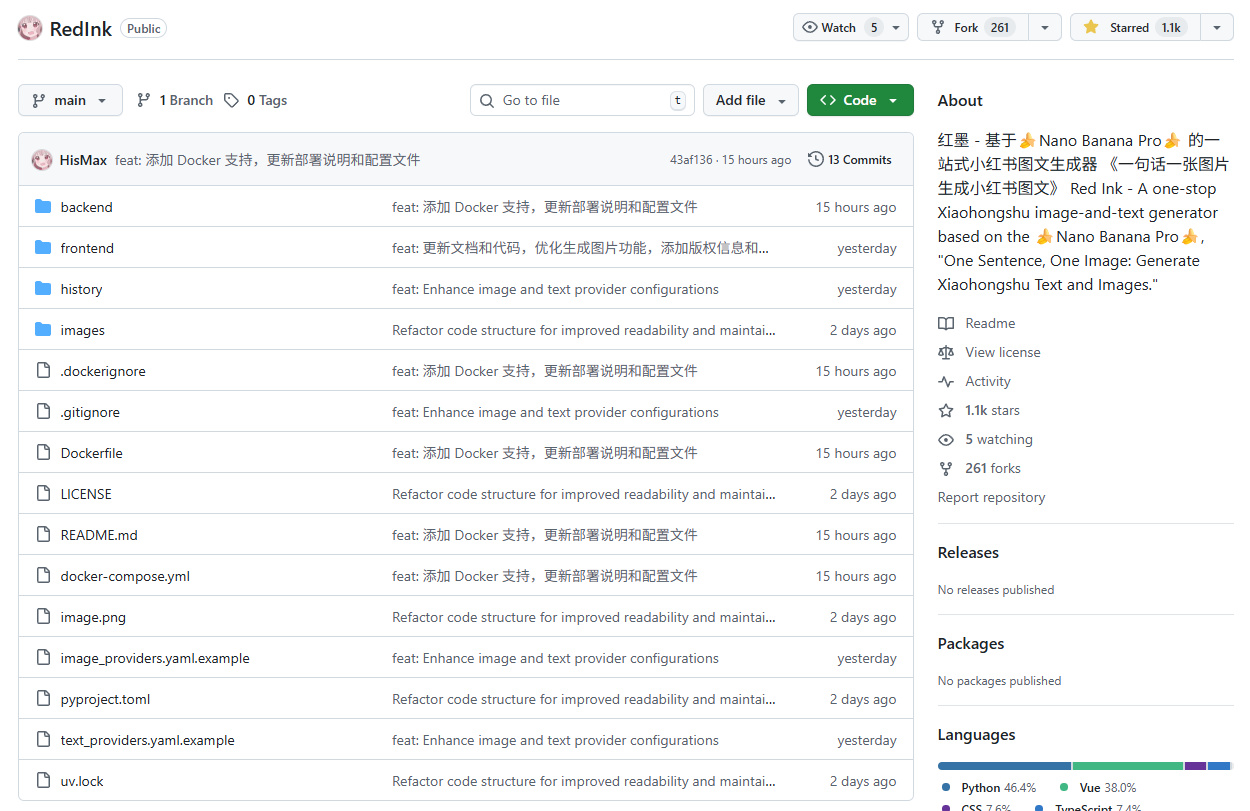Click the star icon beside 1.1k stars
The image size is (1250, 811).
click(946, 410)
